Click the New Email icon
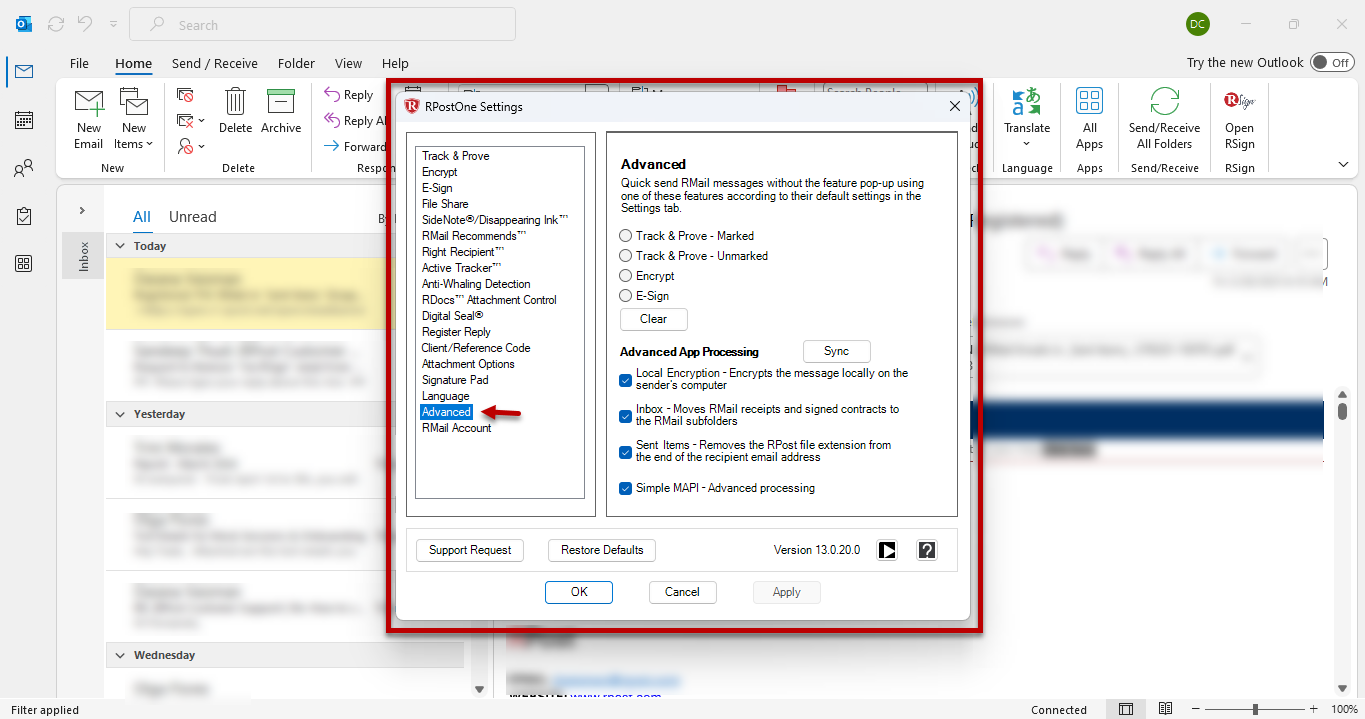Screen dimensions: 1365x719 pyautogui.click(x=89, y=104)
